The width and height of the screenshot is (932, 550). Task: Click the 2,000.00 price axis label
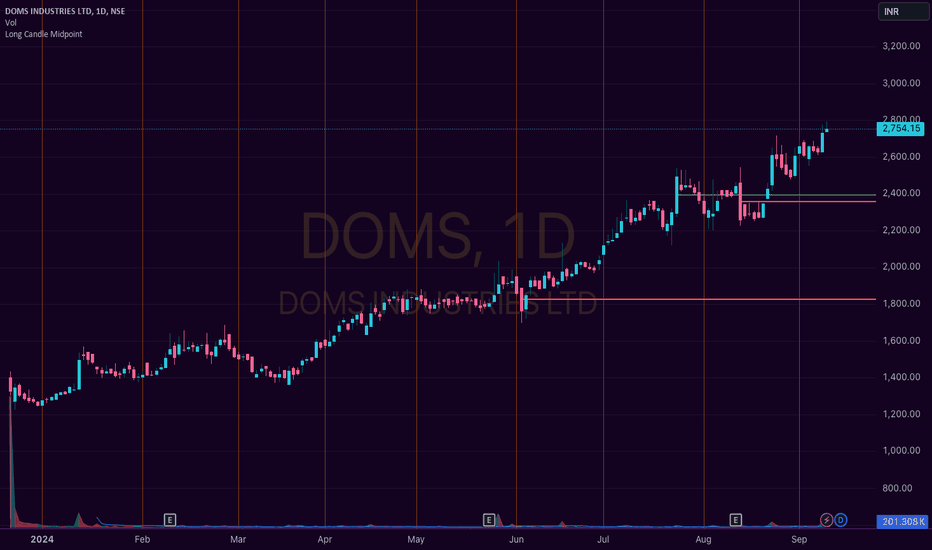pos(901,266)
